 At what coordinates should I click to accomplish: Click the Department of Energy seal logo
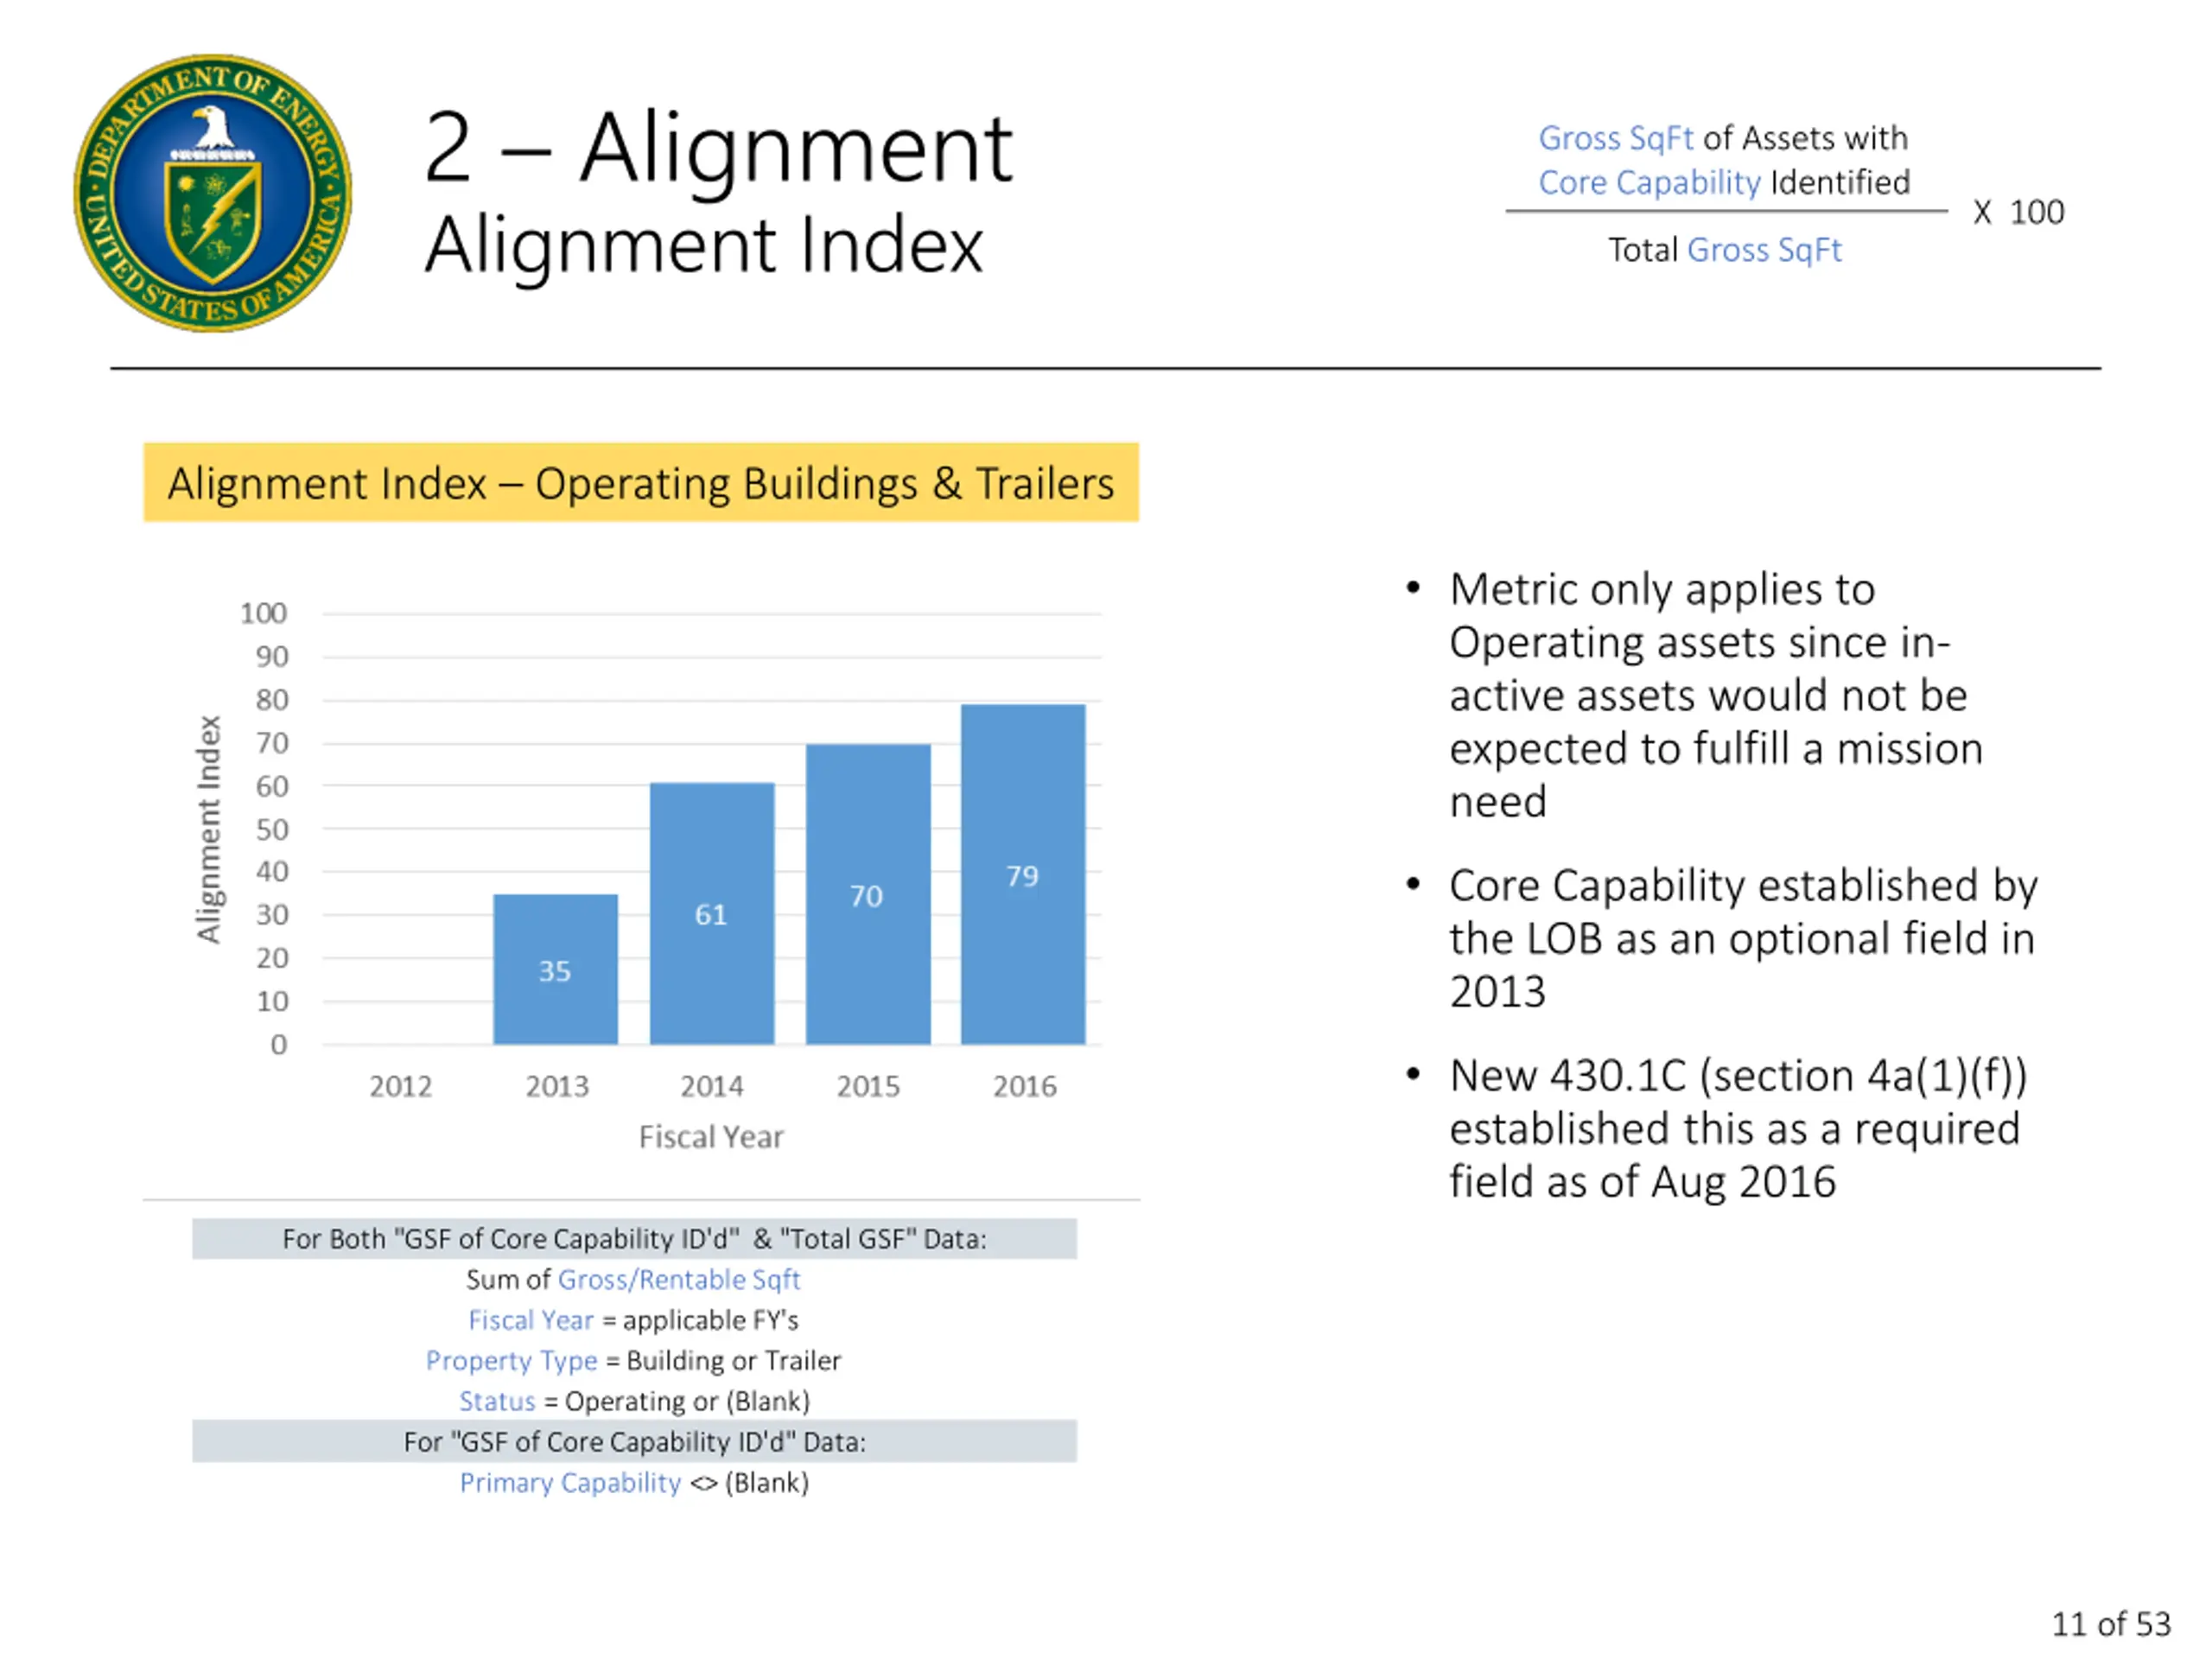pyautogui.click(x=212, y=193)
